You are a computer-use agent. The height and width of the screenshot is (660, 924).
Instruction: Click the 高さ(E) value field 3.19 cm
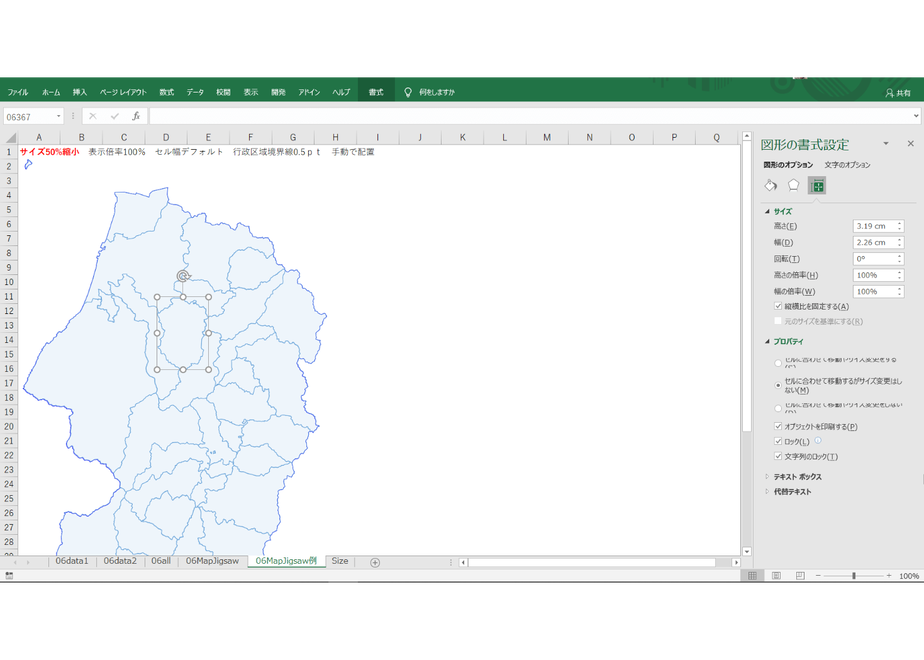[874, 226]
